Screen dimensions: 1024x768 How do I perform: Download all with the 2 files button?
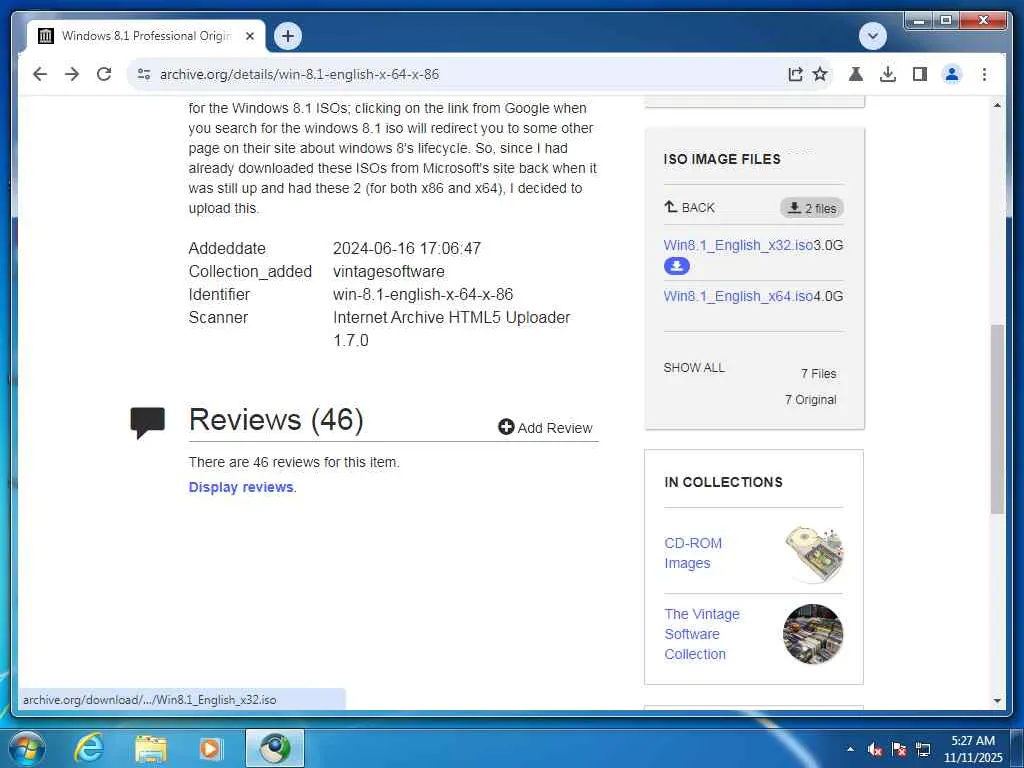pyautogui.click(x=812, y=208)
